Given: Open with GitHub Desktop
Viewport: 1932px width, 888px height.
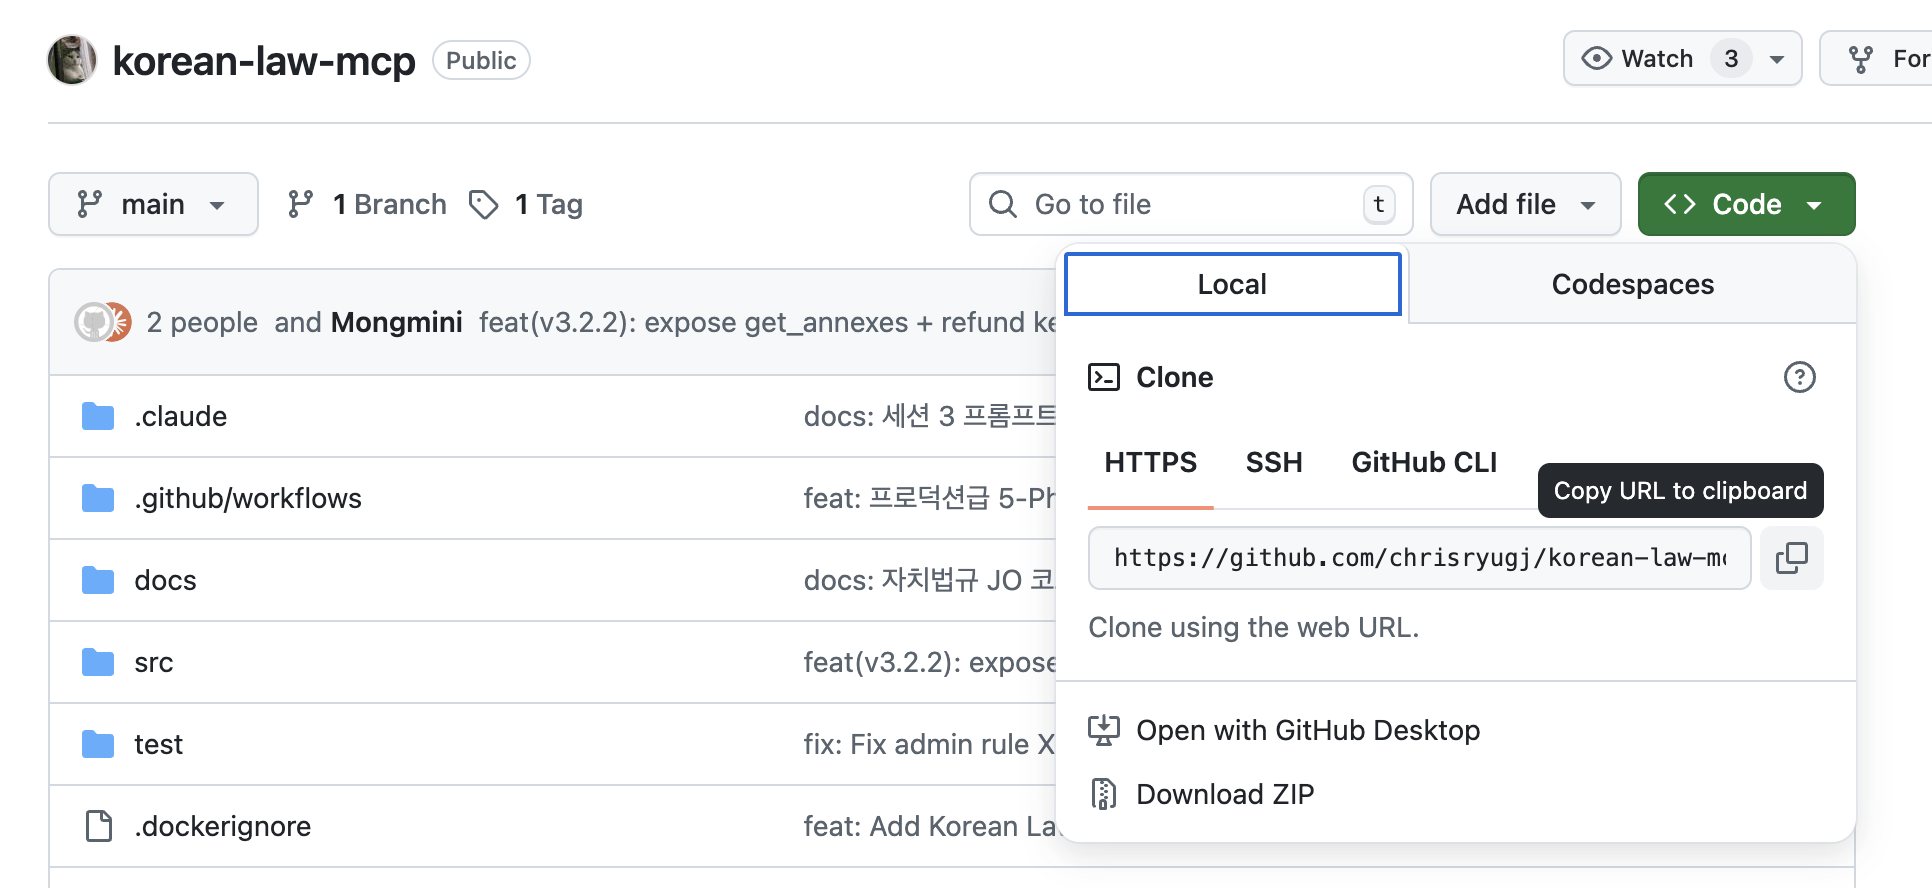Looking at the screenshot, I should [x=1308, y=730].
